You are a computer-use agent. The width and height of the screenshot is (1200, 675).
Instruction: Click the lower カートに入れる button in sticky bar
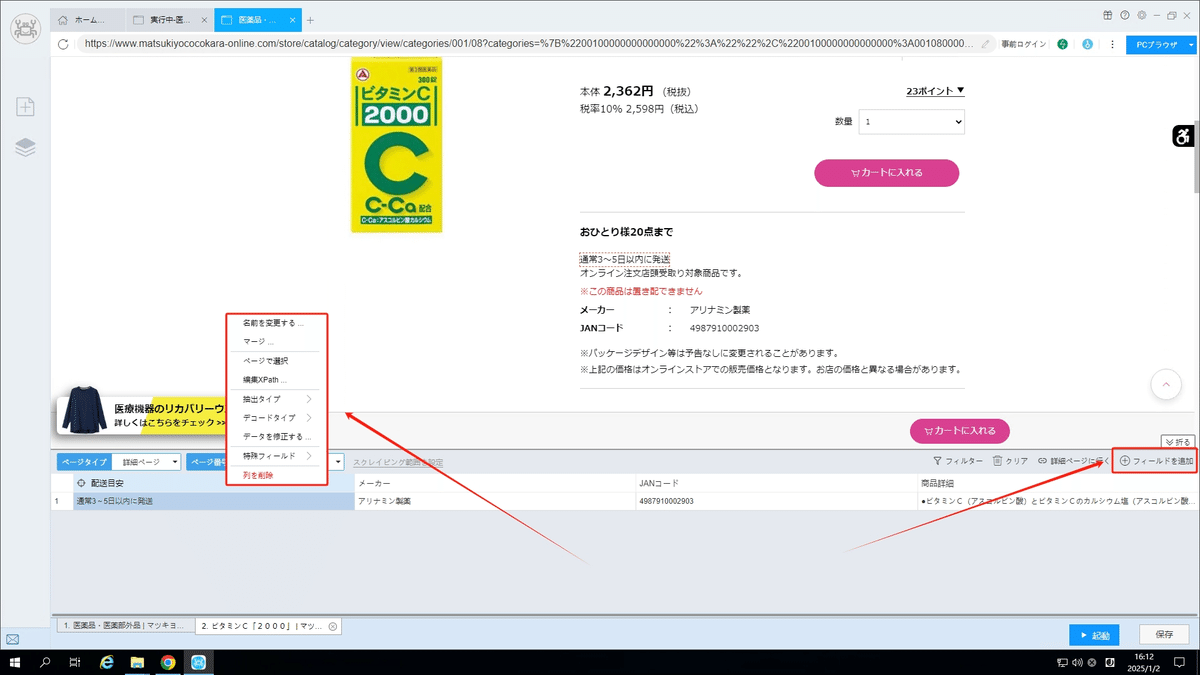click(960, 431)
